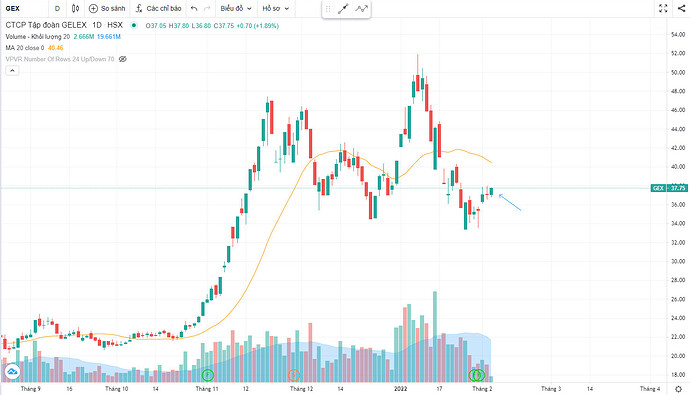Screen dimensions: 690x395
Task: Open the green event marker near Tháng 11
Action: pos(208,375)
